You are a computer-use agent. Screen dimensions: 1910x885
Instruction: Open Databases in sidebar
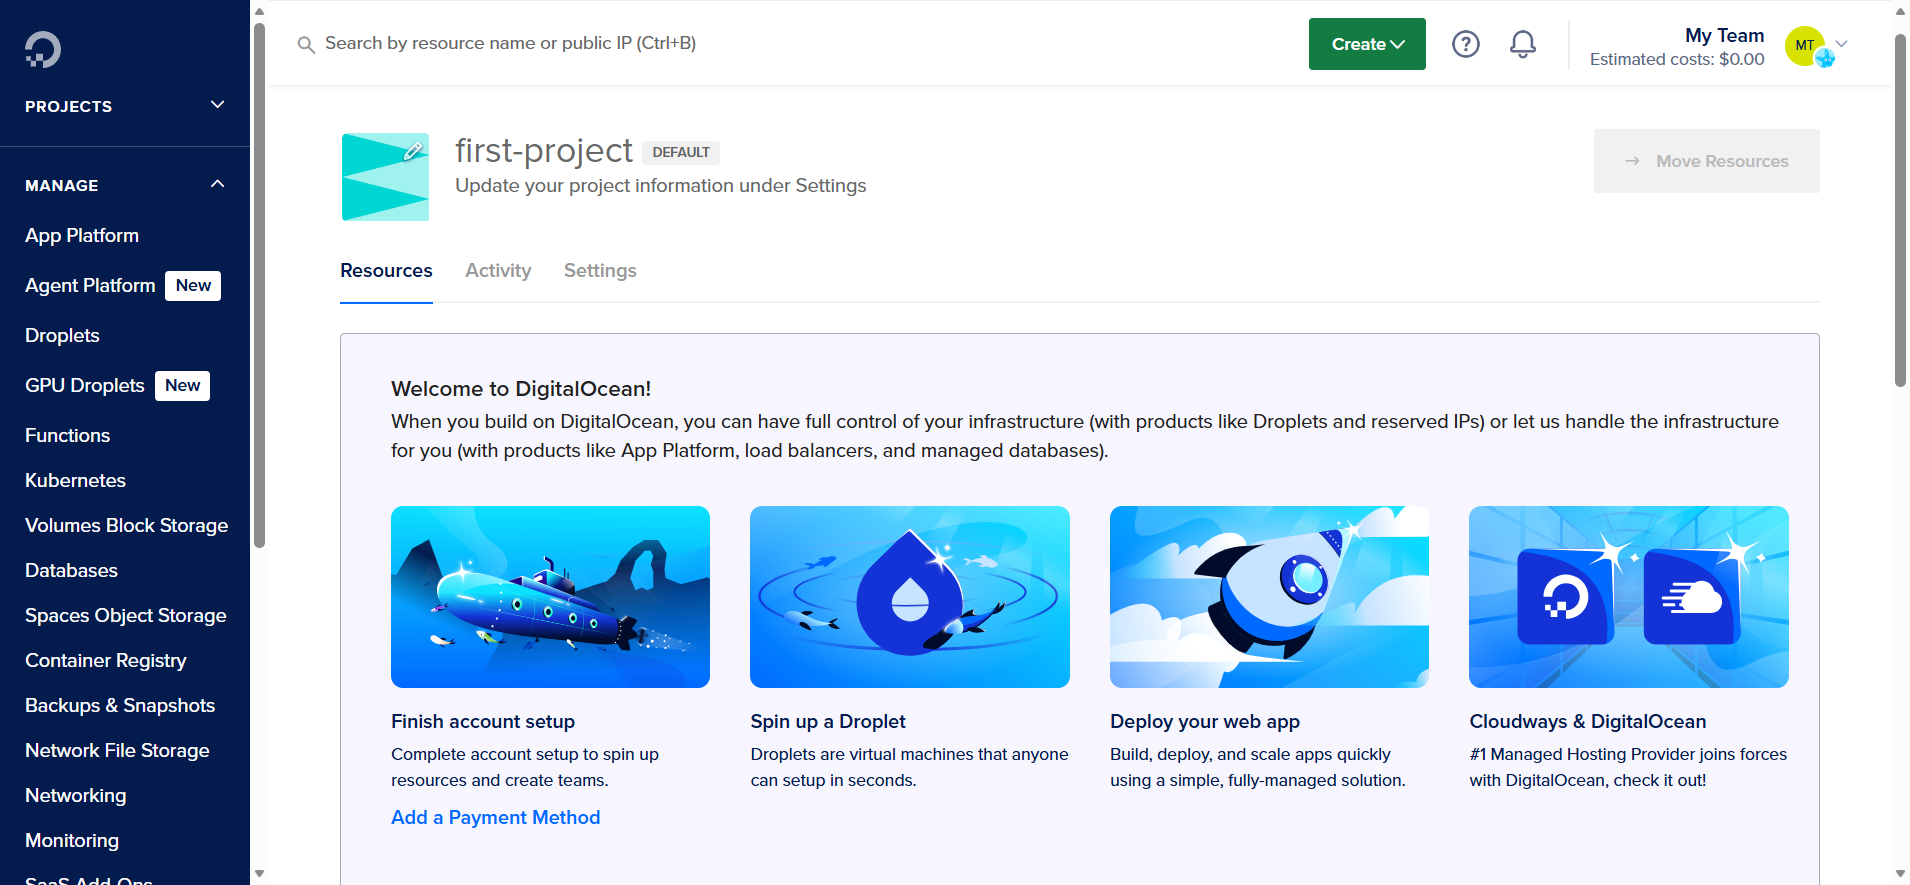point(71,570)
